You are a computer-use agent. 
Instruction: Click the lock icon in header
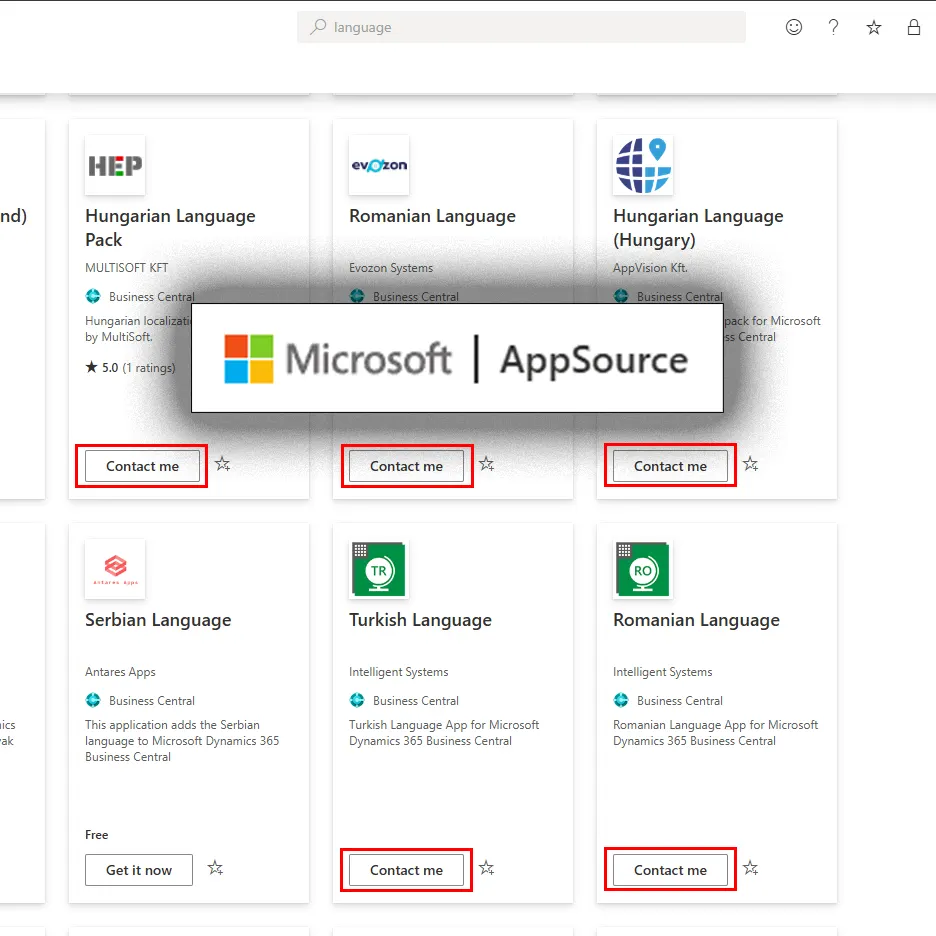pos(913,27)
